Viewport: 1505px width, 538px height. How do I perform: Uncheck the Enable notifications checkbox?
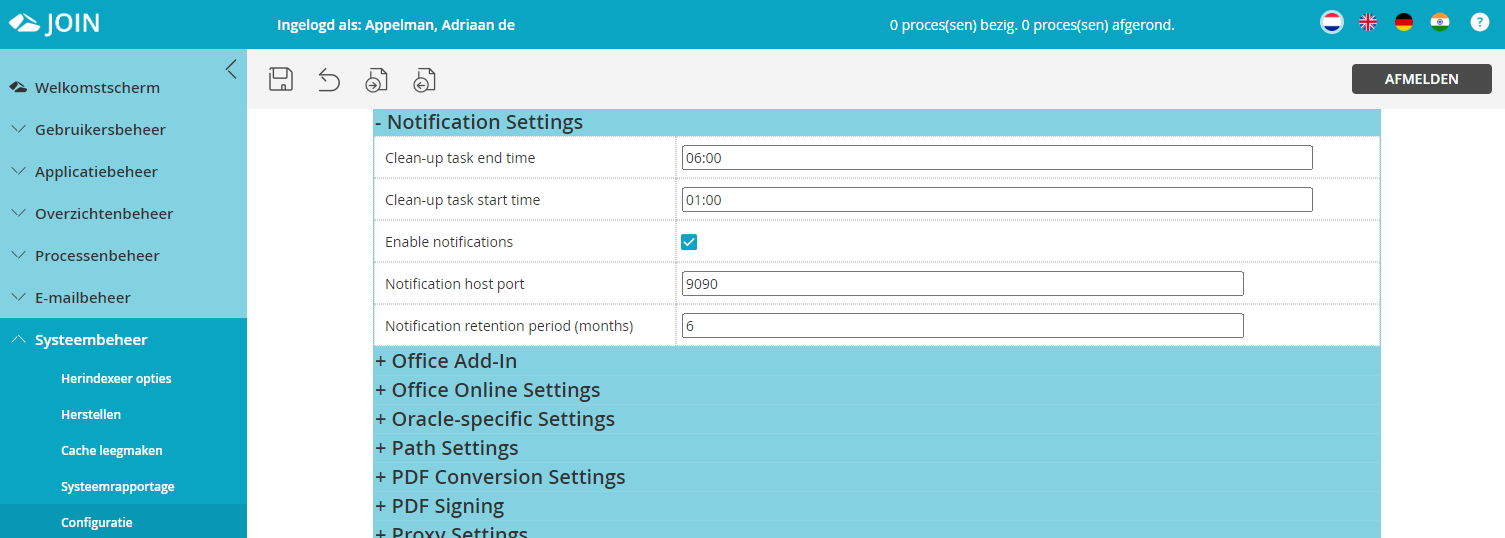pyautogui.click(x=689, y=242)
